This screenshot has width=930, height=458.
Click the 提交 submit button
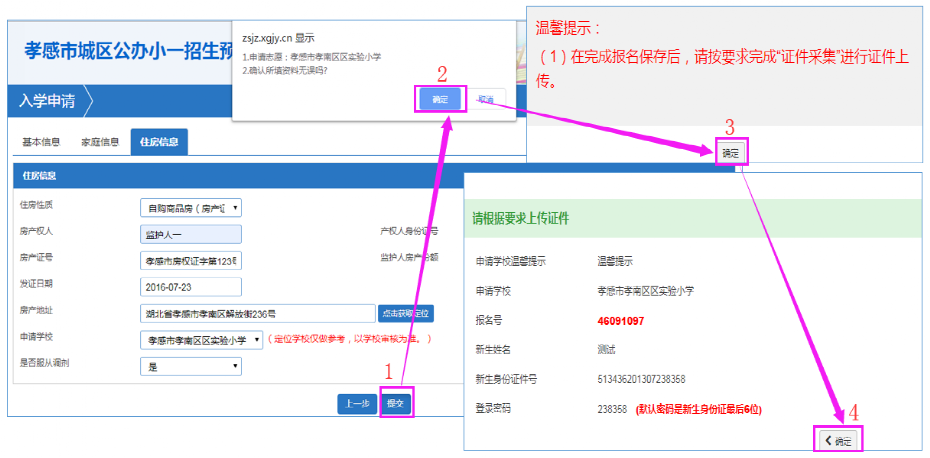(x=395, y=404)
